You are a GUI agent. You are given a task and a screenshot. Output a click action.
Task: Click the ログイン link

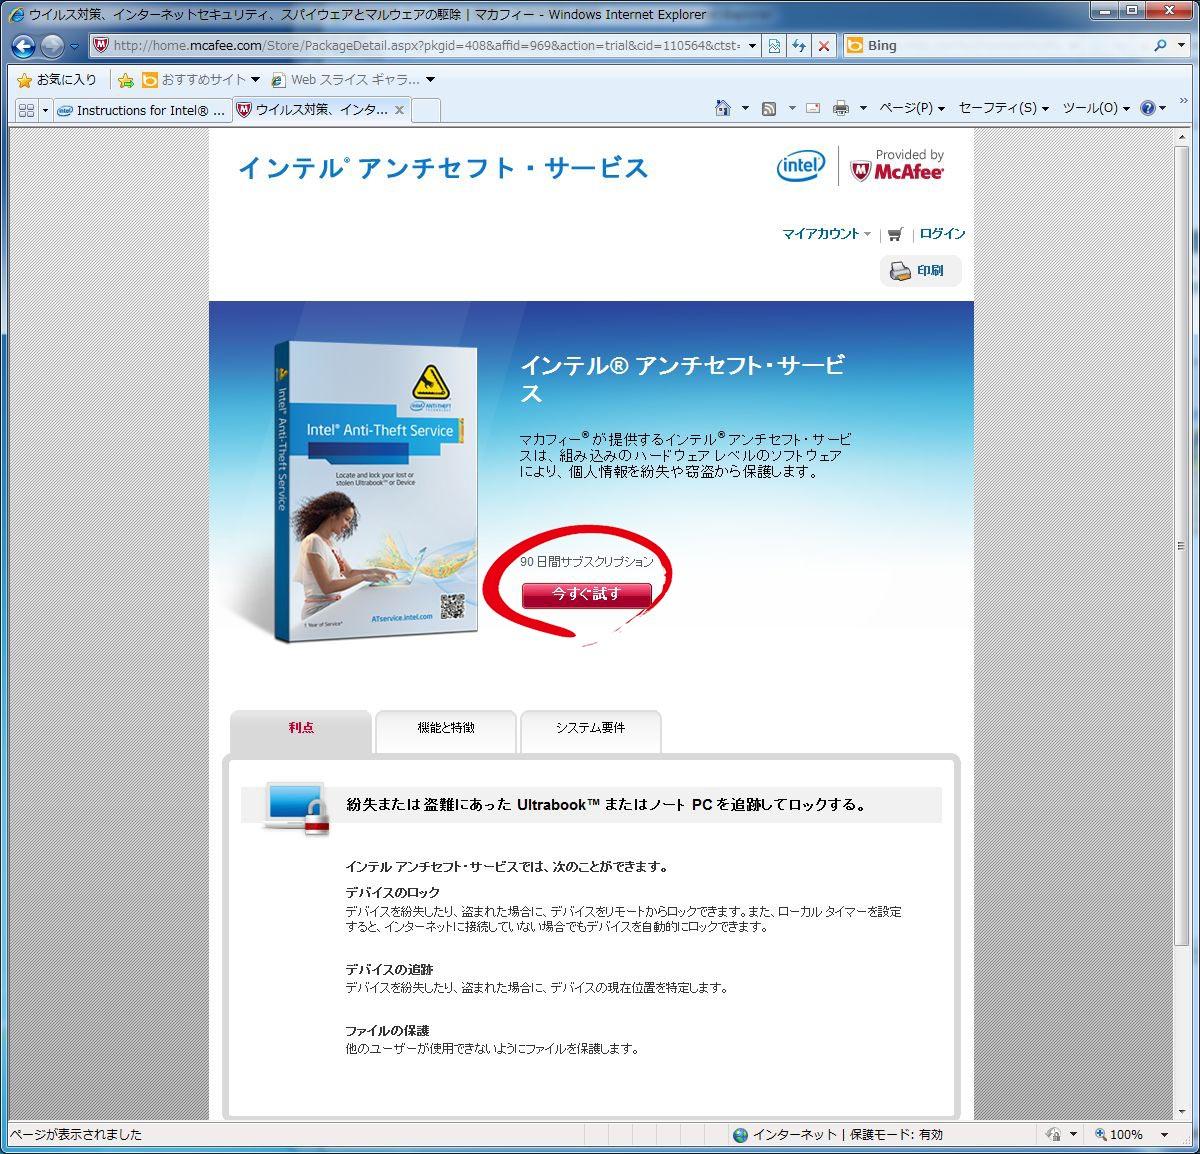(942, 234)
